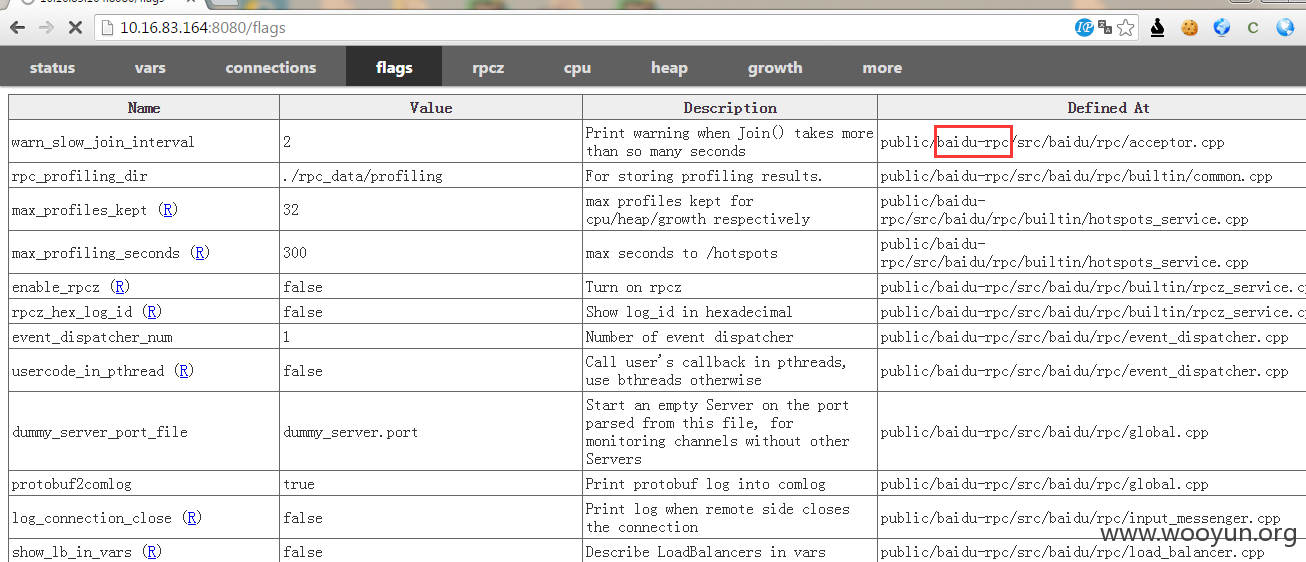This screenshot has height=562, width=1306.
Task: Click the rpc_profiling_dir flag name
Action: [79, 176]
